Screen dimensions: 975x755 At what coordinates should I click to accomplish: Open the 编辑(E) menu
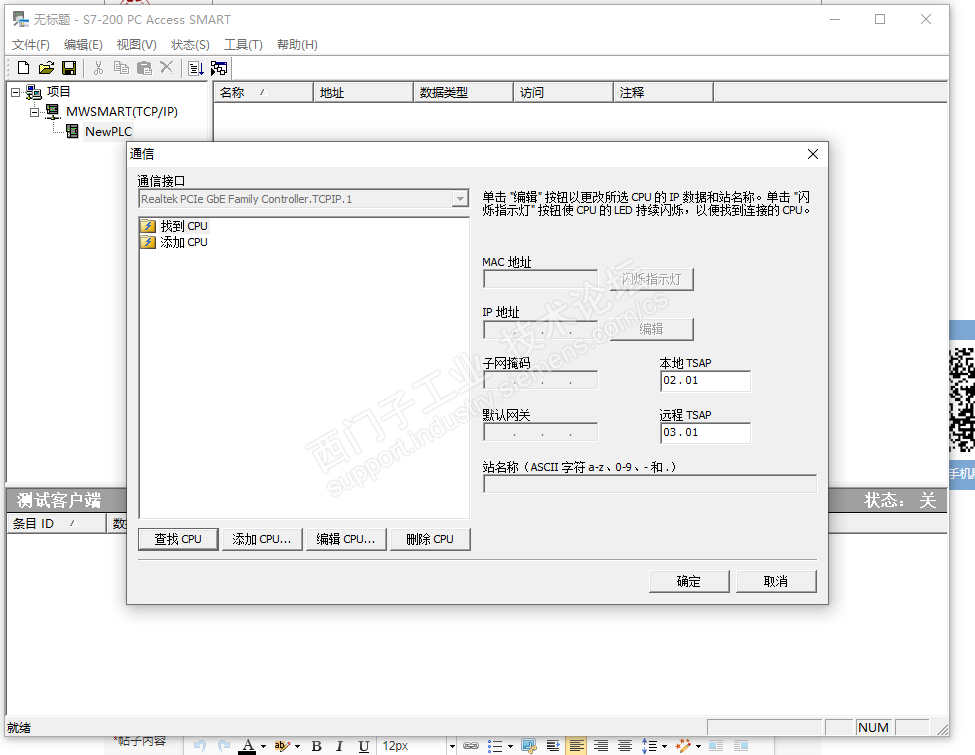click(x=83, y=45)
